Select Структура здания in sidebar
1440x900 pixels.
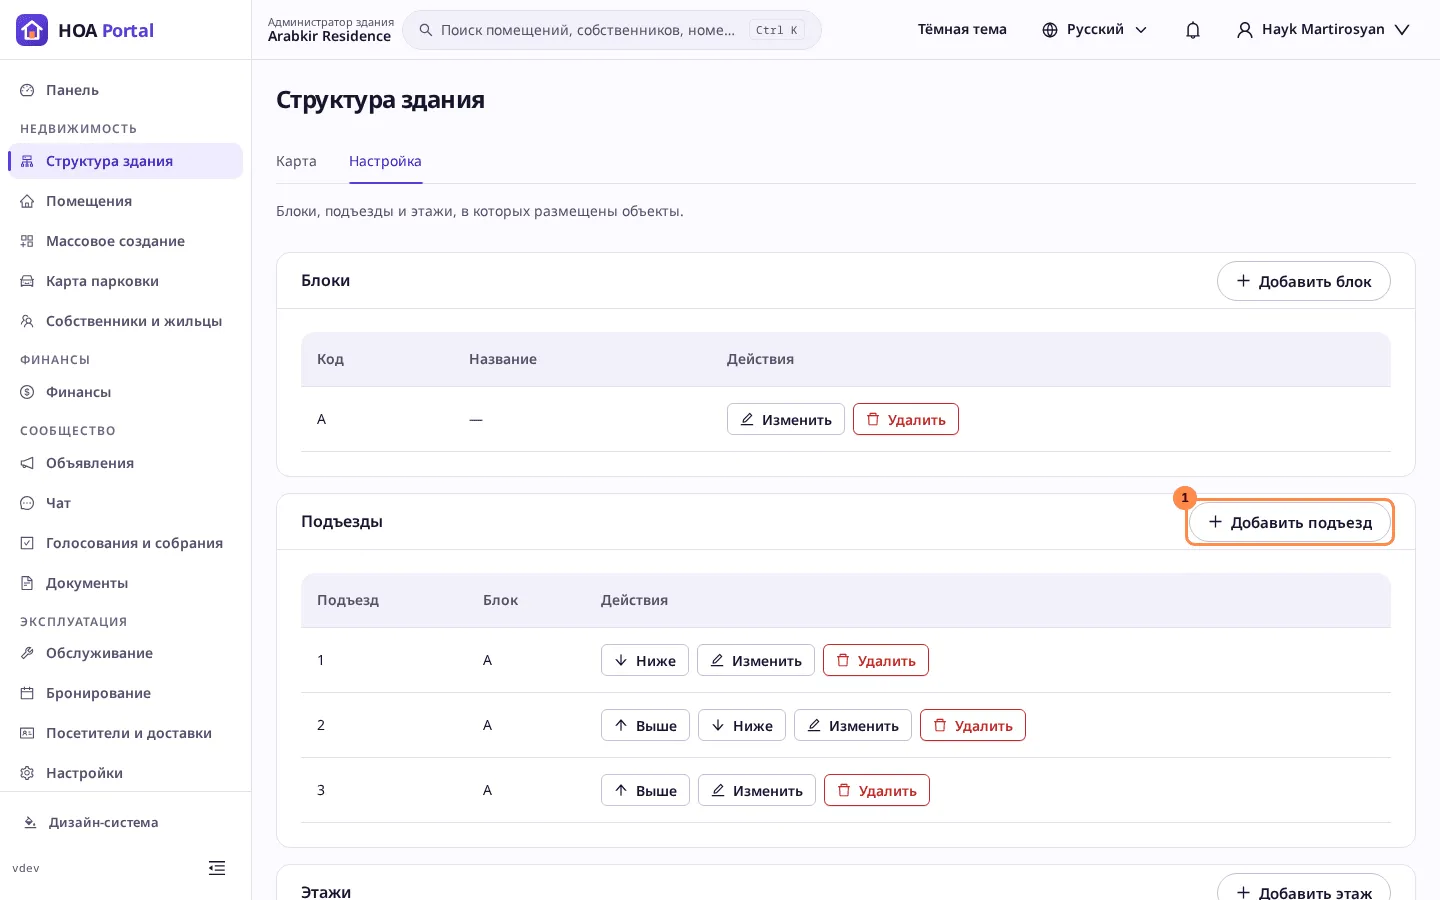(125, 161)
